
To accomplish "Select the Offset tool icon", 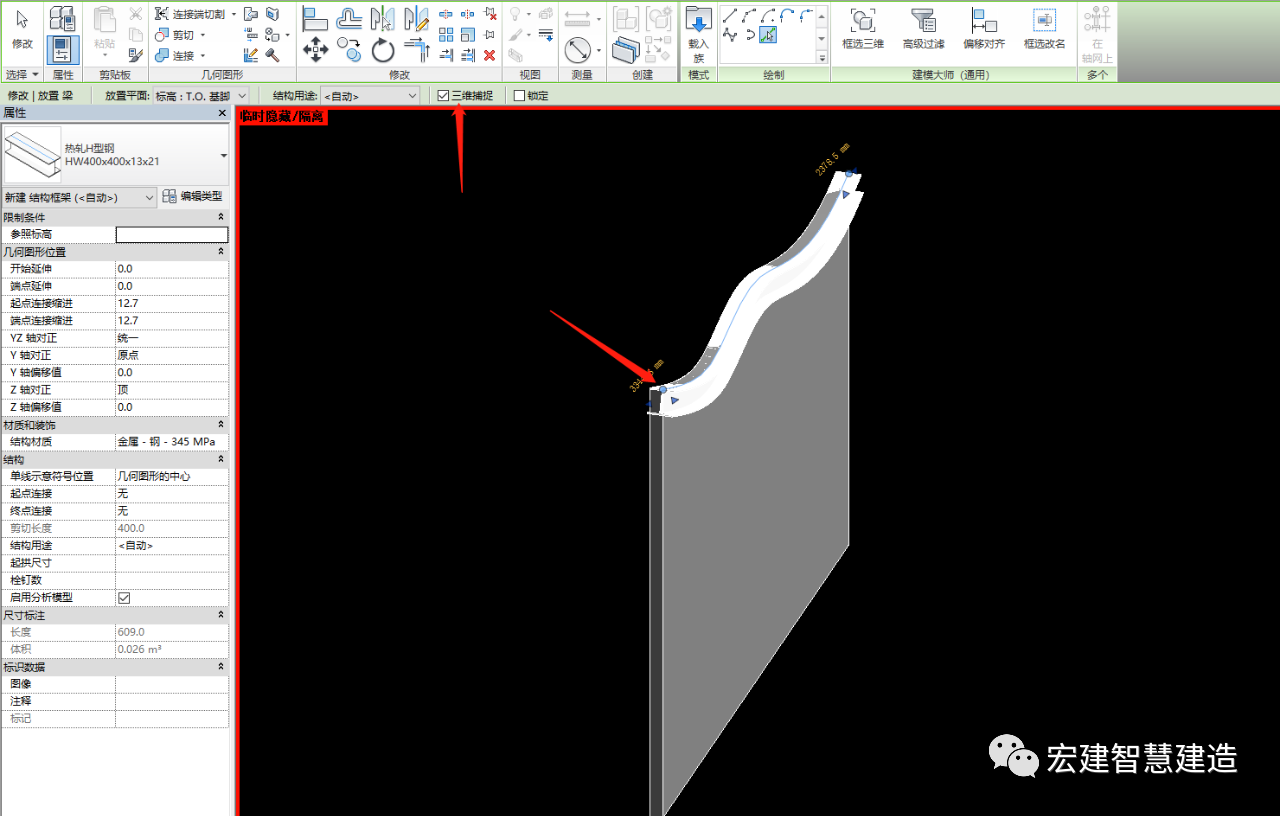I will pos(349,18).
